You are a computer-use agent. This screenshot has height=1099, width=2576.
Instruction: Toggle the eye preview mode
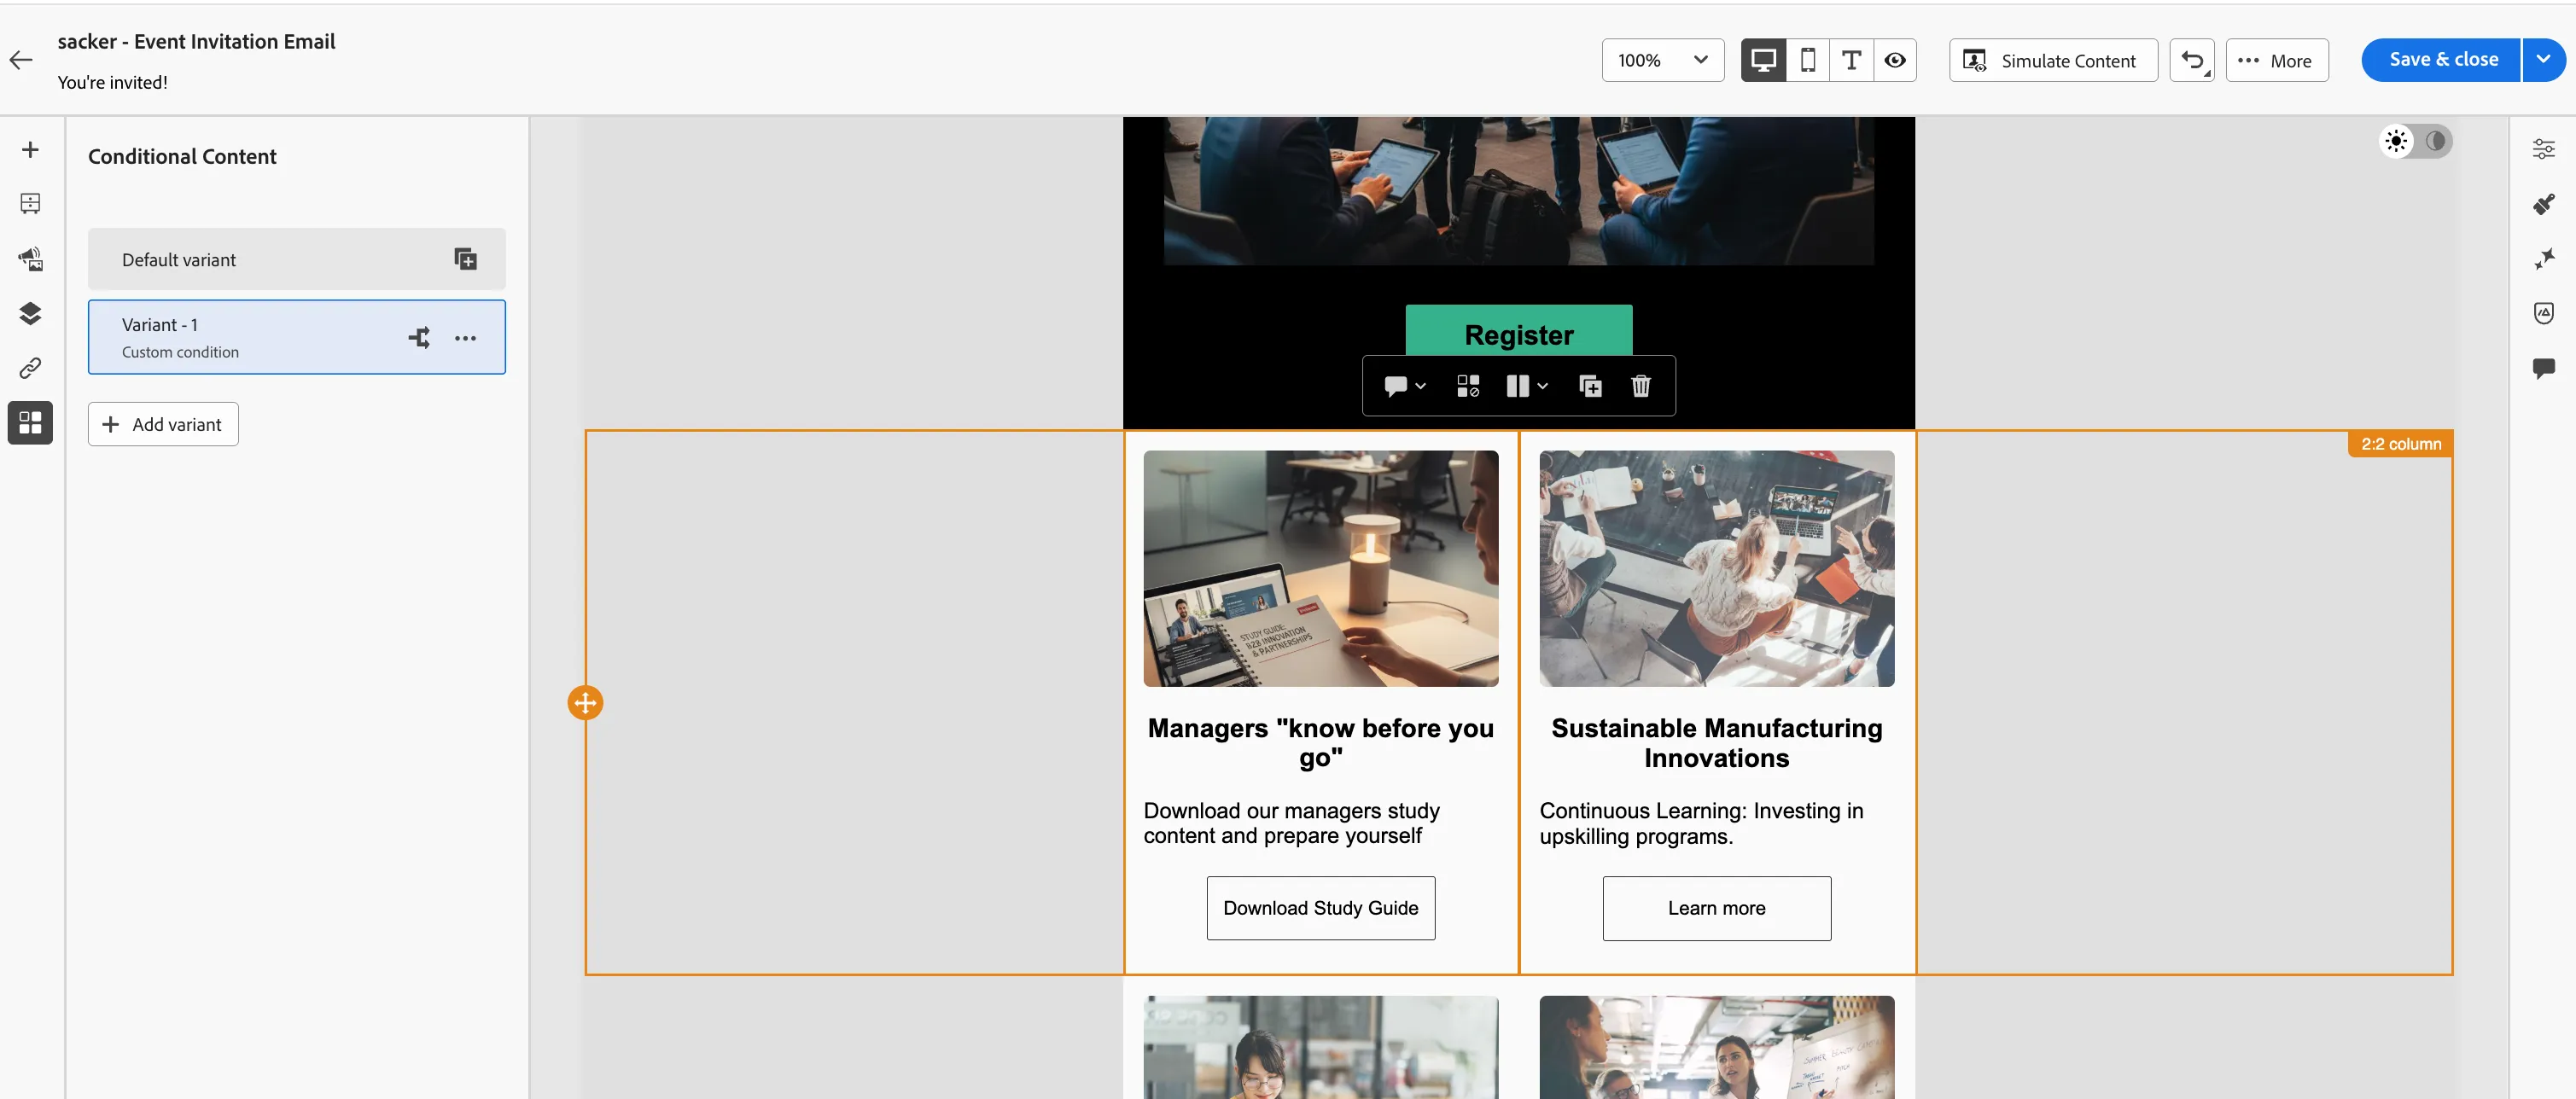tap(1894, 60)
